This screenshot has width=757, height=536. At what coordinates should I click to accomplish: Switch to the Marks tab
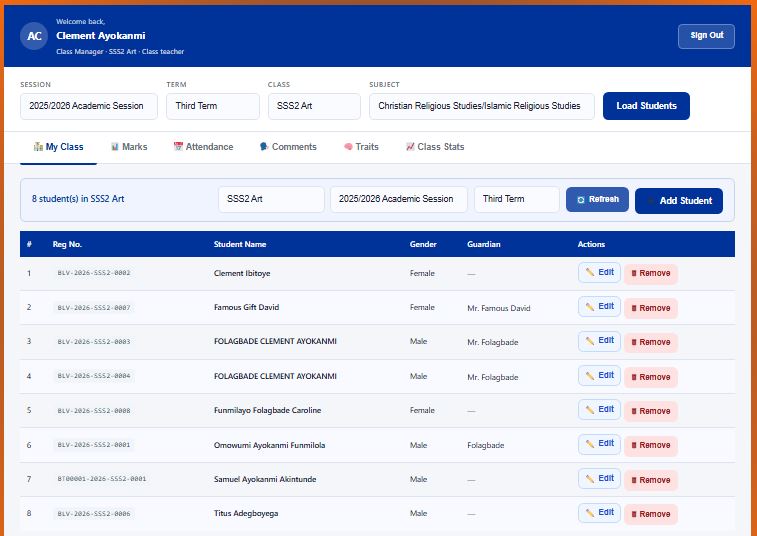coord(129,147)
